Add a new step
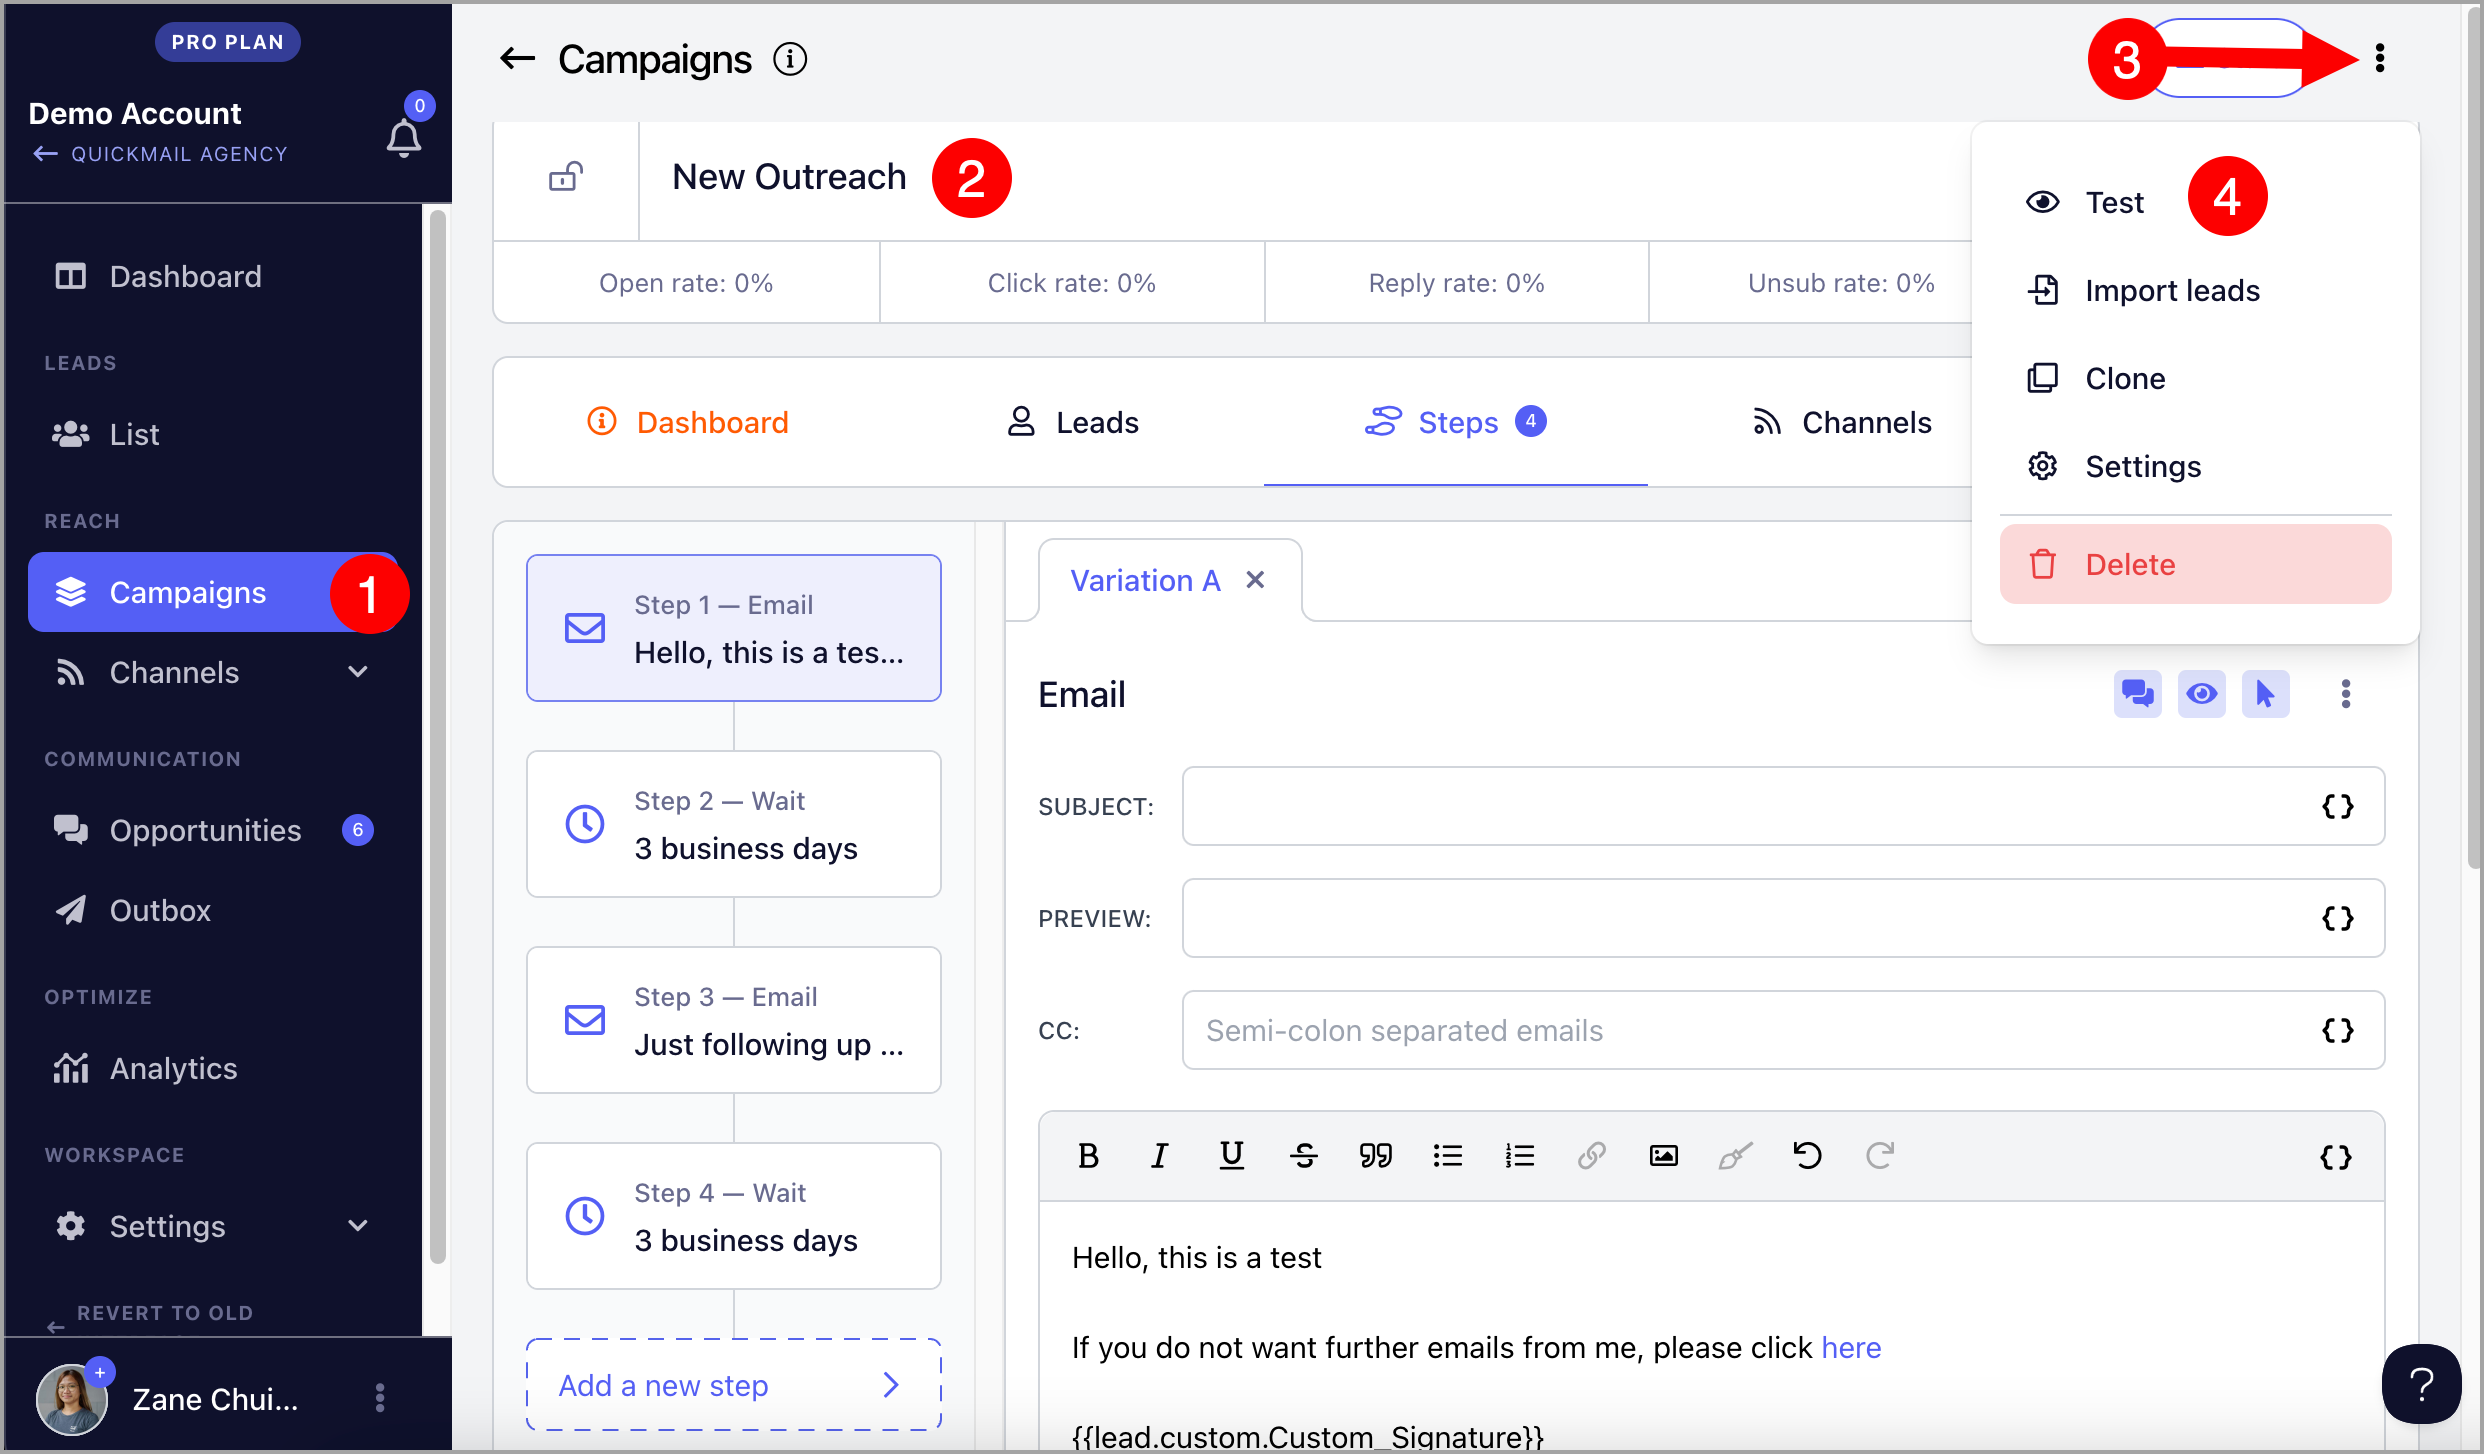This screenshot has height=1454, width=2484. 734,1385
